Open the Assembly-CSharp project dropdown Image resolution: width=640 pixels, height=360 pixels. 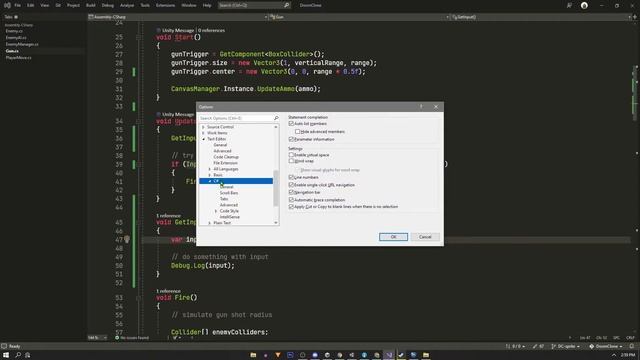click(178, 17)
